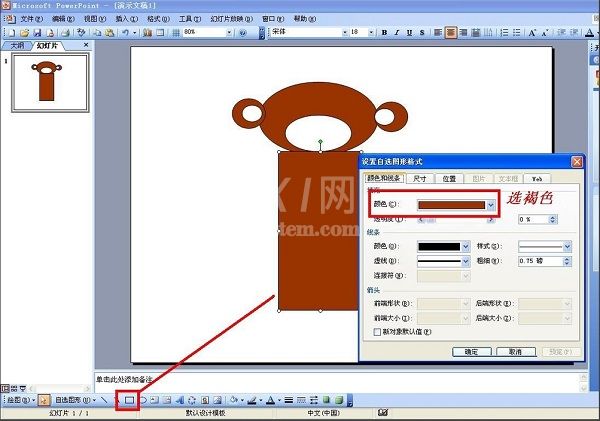Click the Print icon in the toolbar
The image size is (600, 421).
(66, 33)
